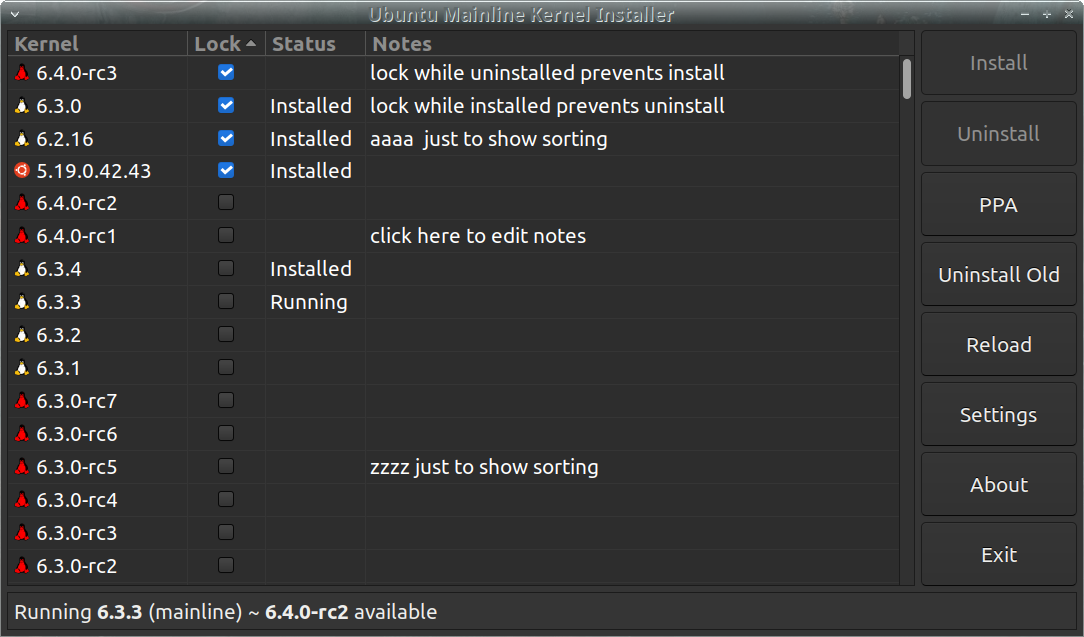Unlock kernel 6.4.0-rc3 via its checkbox
This screenshot has width=1084, height=637.
226,72
